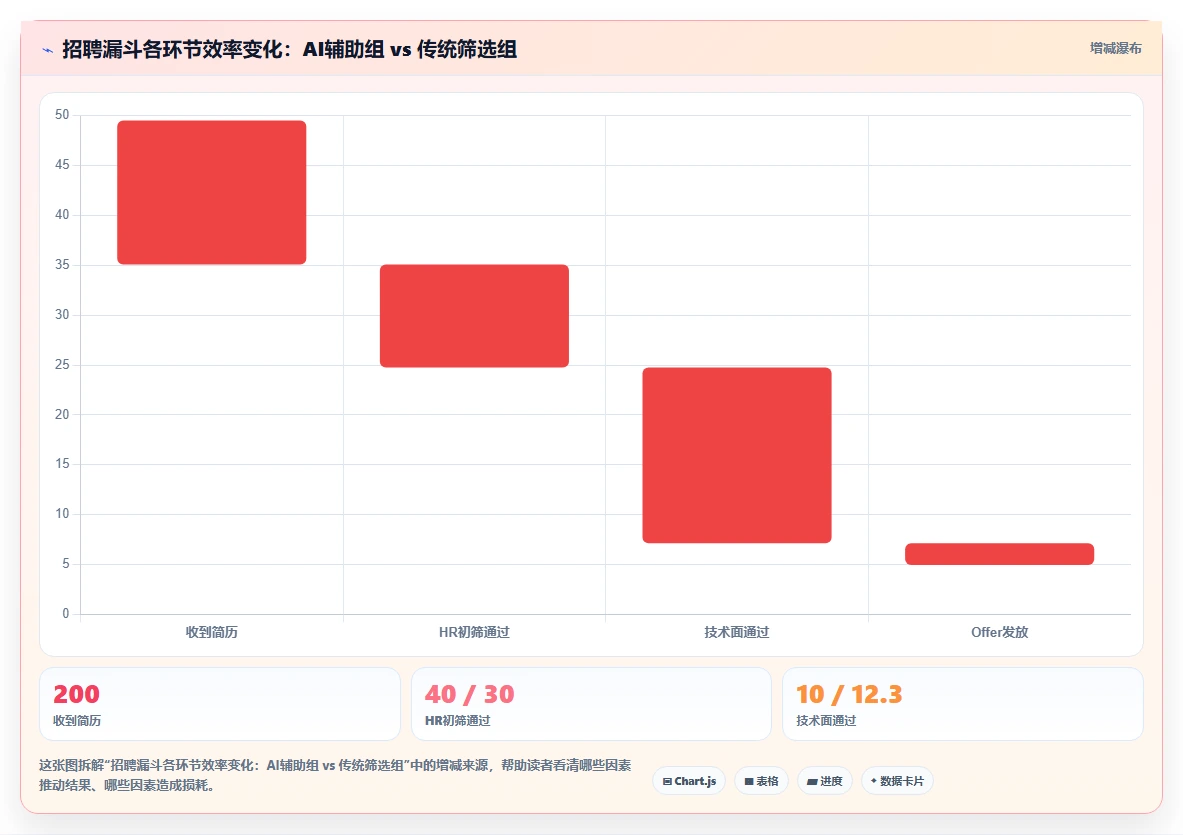Click the 40 / 30 card value
The image size is (1183, 835).
point(469,694)
